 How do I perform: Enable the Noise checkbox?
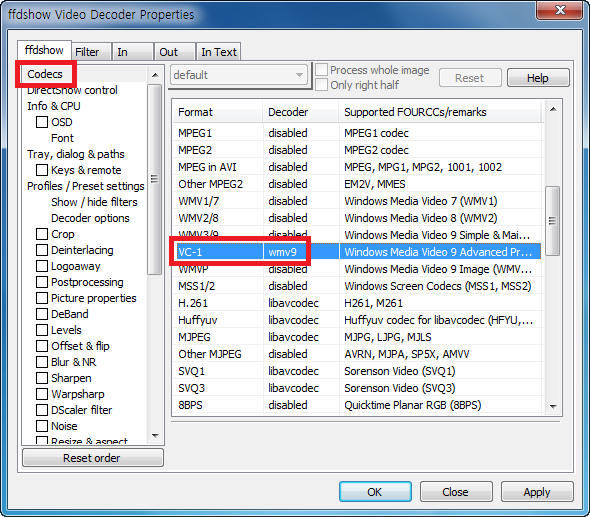[42, 426]
